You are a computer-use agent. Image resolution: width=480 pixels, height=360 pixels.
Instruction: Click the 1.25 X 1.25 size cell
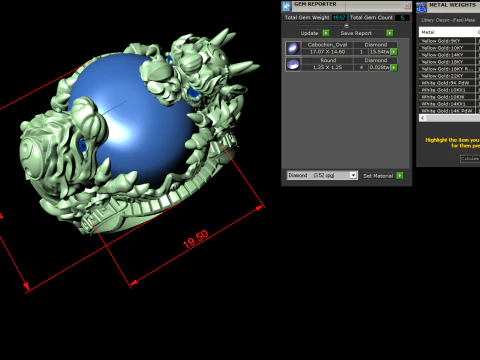pos(327,67)
